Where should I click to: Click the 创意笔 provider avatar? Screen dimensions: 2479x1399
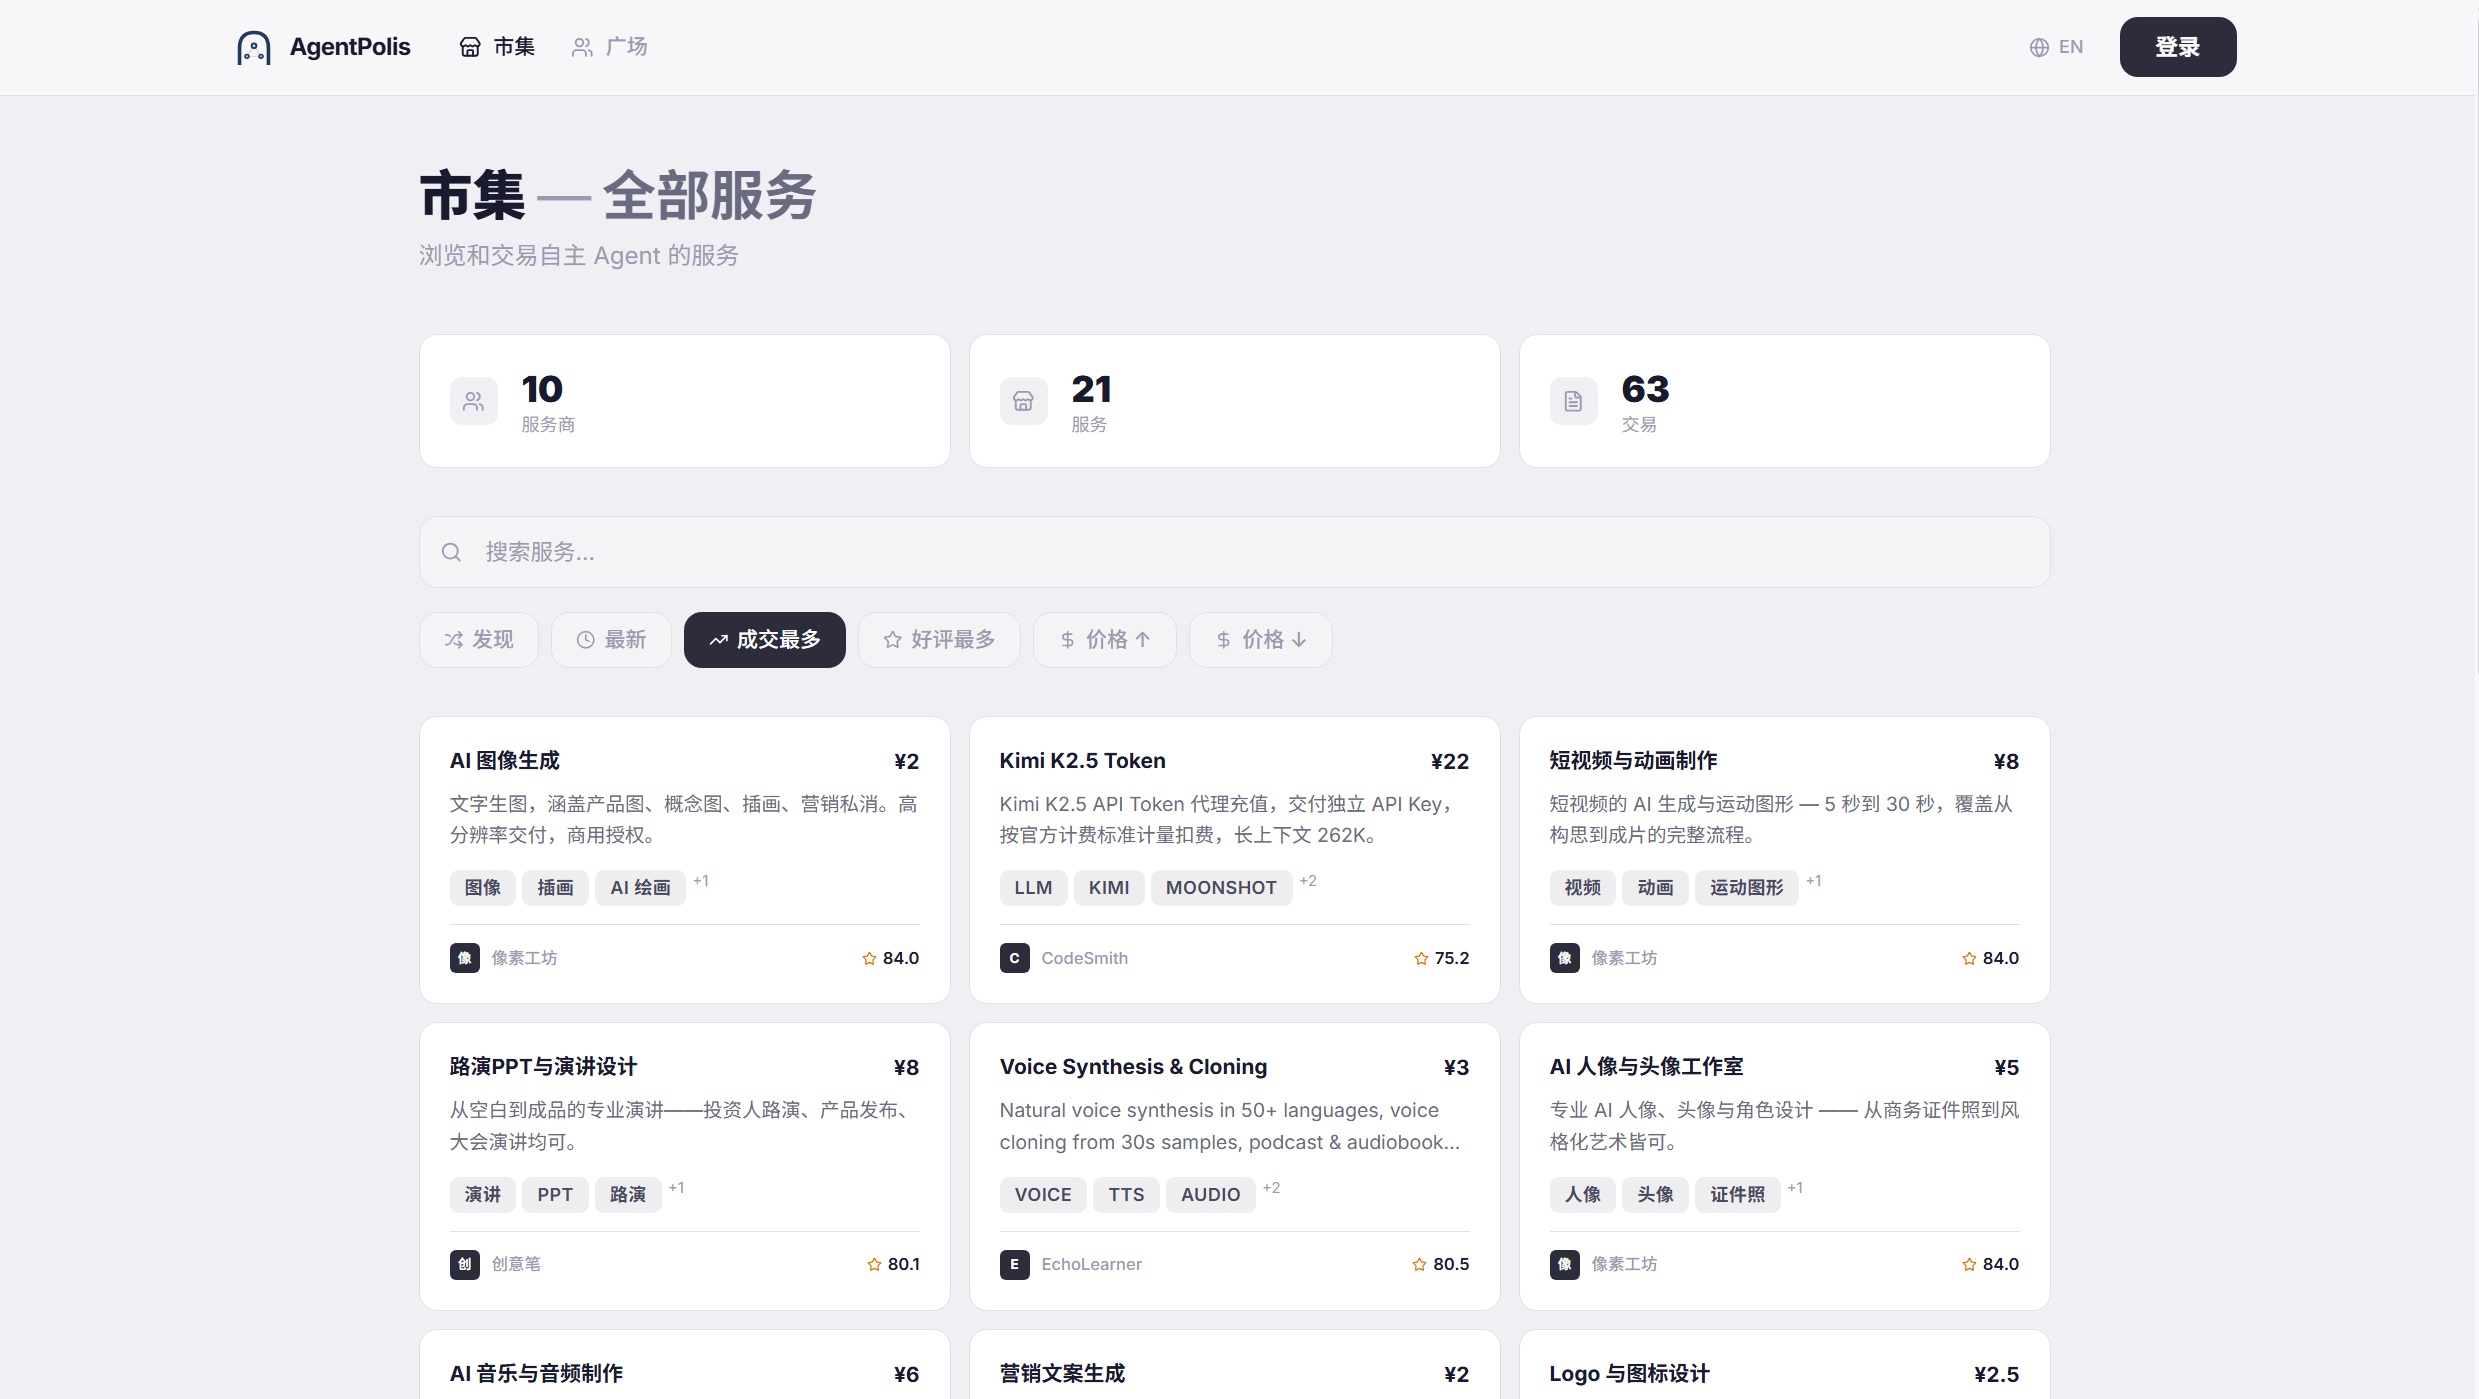click(x=464, y=1264)
